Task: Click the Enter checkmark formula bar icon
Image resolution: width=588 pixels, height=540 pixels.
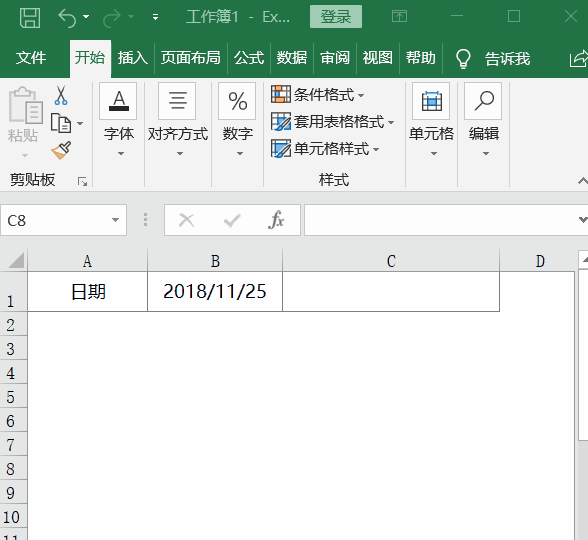Action: click(x=232, y=220)
